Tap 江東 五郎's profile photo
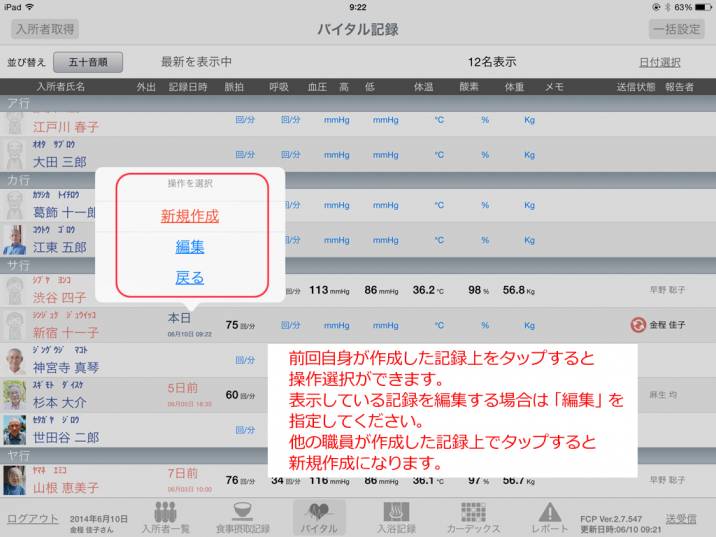 tap(14, 240)
